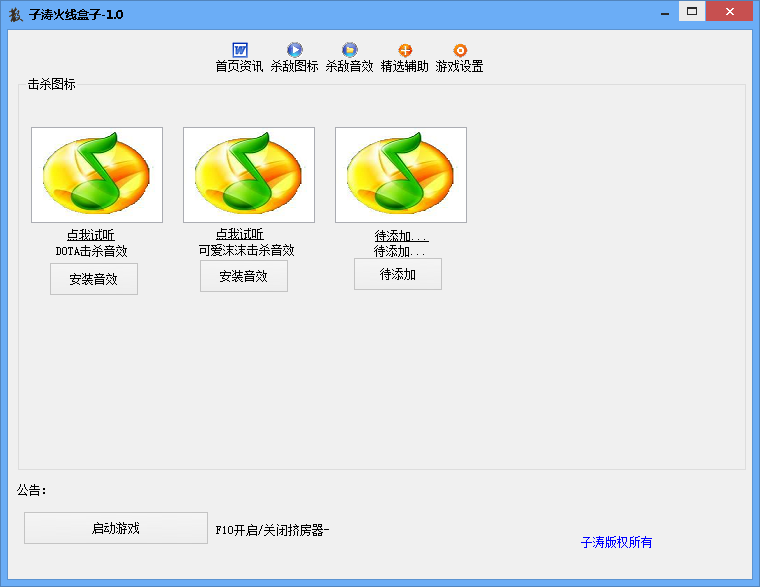Click the app icon in title bar
The image size is (760, 587).
coord(15,14)
